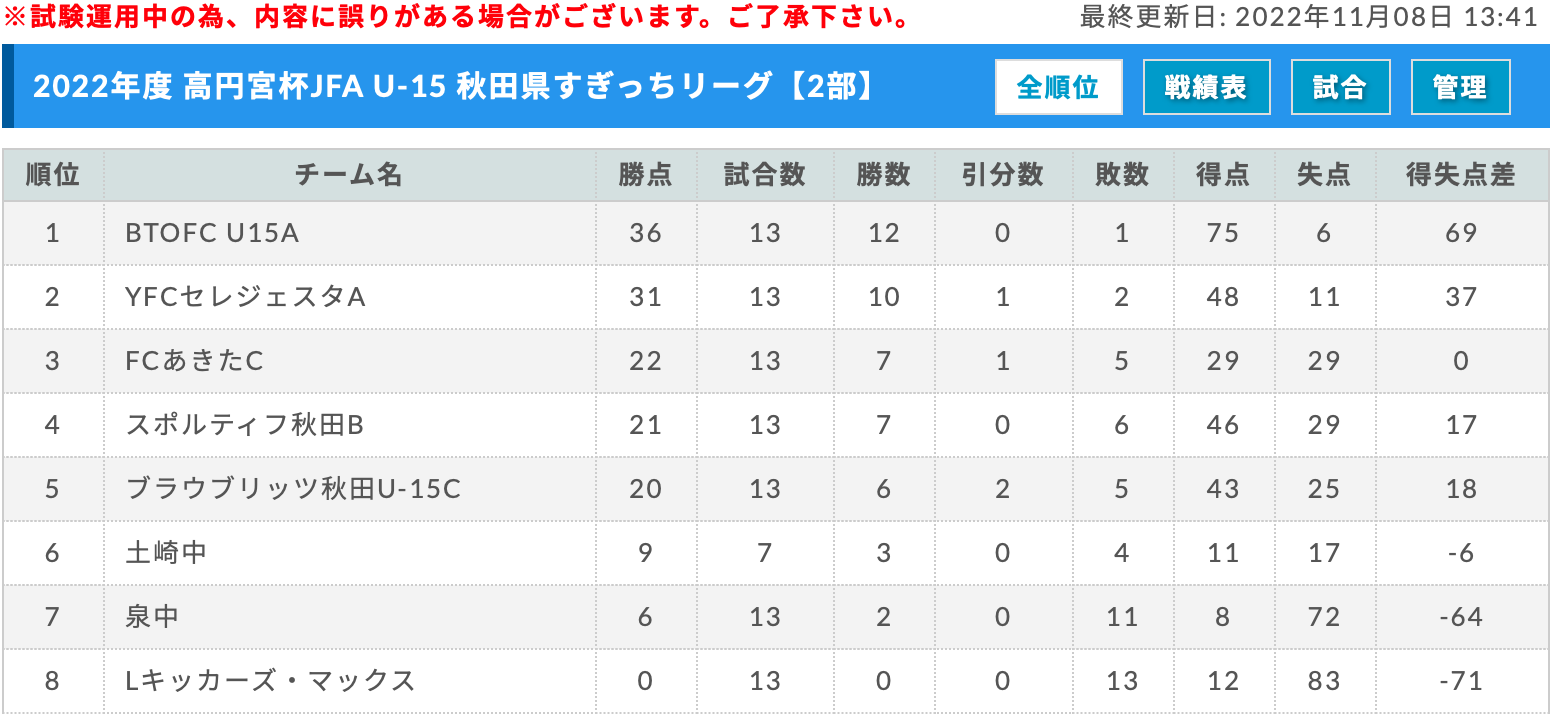The width and height of the screenshot is (1556, 718).
Task: Click スポルティフ秋田B team name
Action: click(244, 425)
